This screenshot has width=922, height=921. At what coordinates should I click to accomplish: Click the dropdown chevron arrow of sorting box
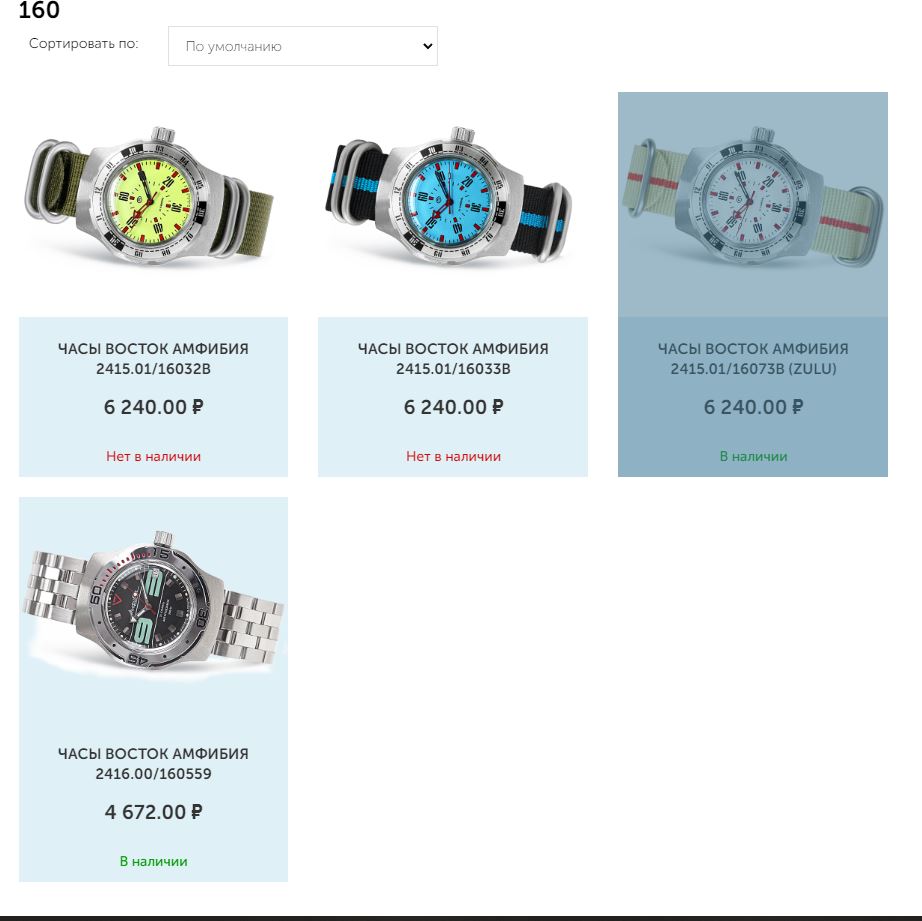[x=427, y=46]
